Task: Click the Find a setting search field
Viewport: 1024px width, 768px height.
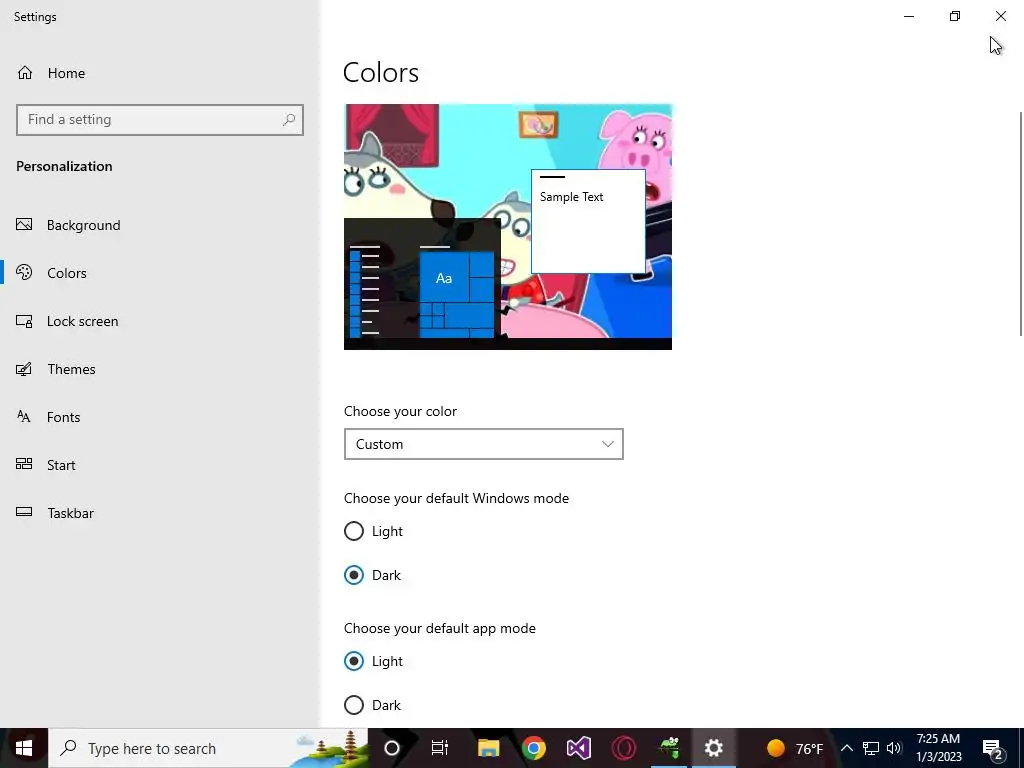Action: point(160,120)
